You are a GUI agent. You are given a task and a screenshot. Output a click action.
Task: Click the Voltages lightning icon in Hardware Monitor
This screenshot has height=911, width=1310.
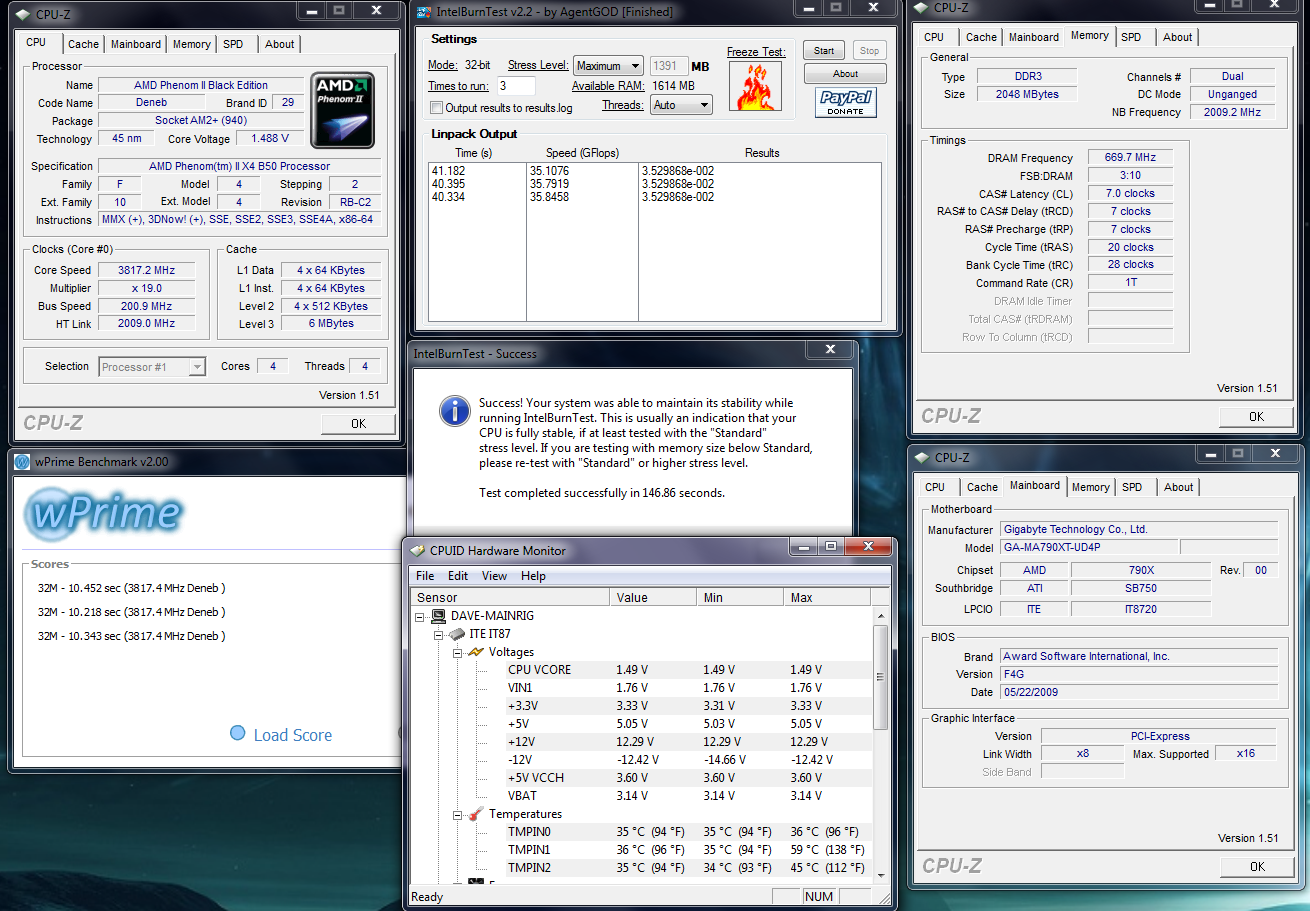476,652
